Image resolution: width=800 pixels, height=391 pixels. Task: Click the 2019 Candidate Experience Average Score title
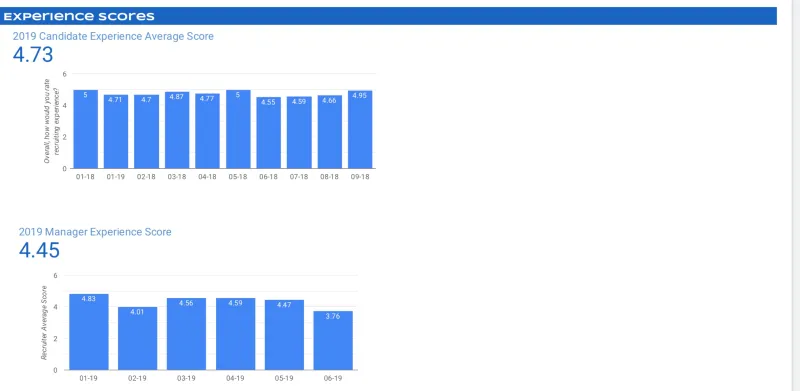coord(113,36)
